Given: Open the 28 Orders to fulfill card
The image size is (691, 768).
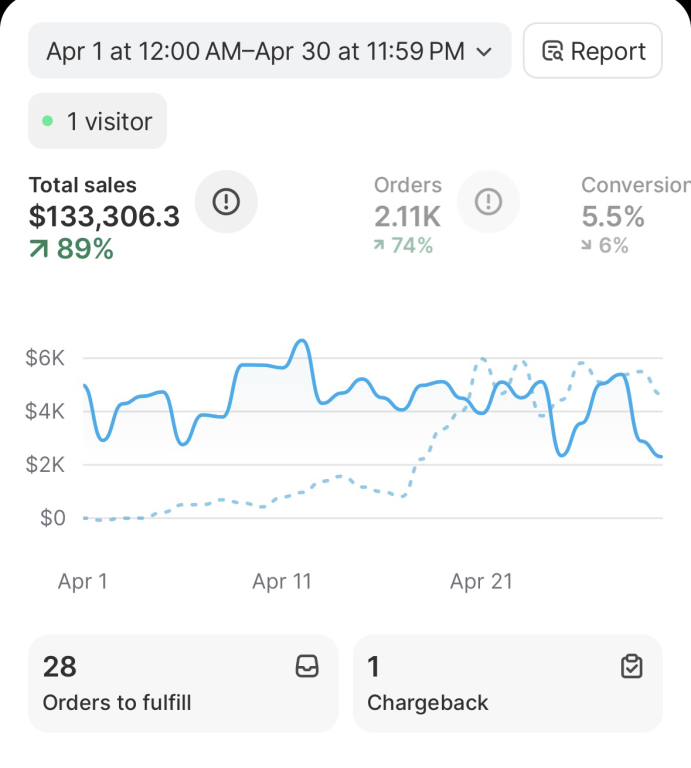Looking at the screenshot, I should pyautogui.click(x=183, y=683).
